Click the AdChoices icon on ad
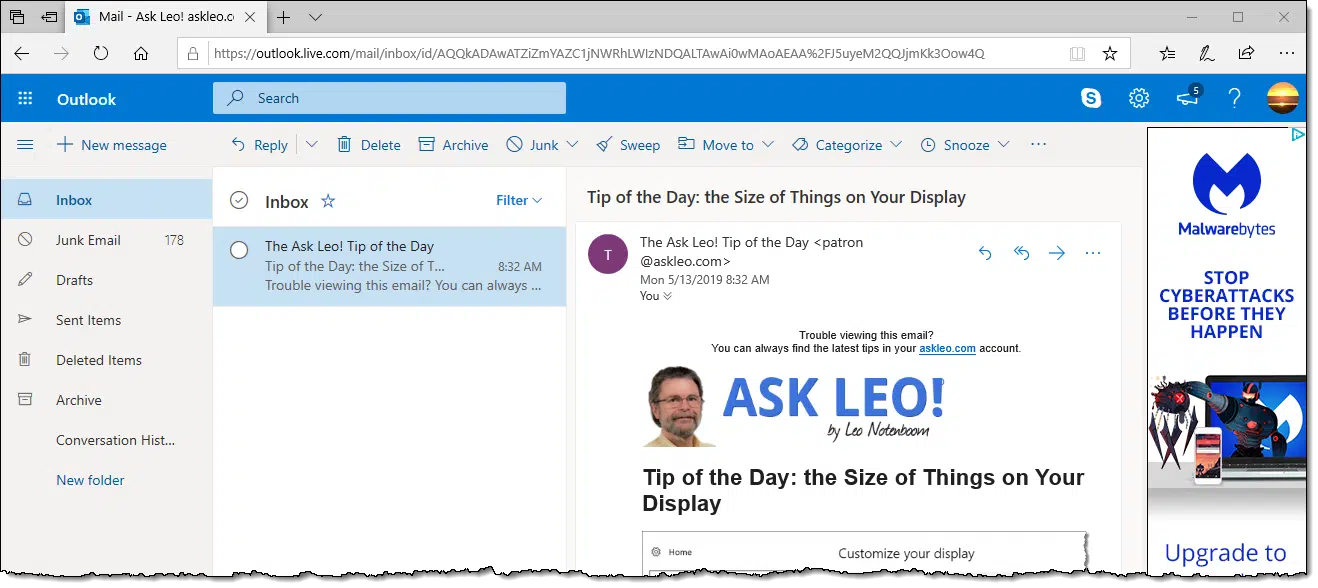 tap(1297, 135)
